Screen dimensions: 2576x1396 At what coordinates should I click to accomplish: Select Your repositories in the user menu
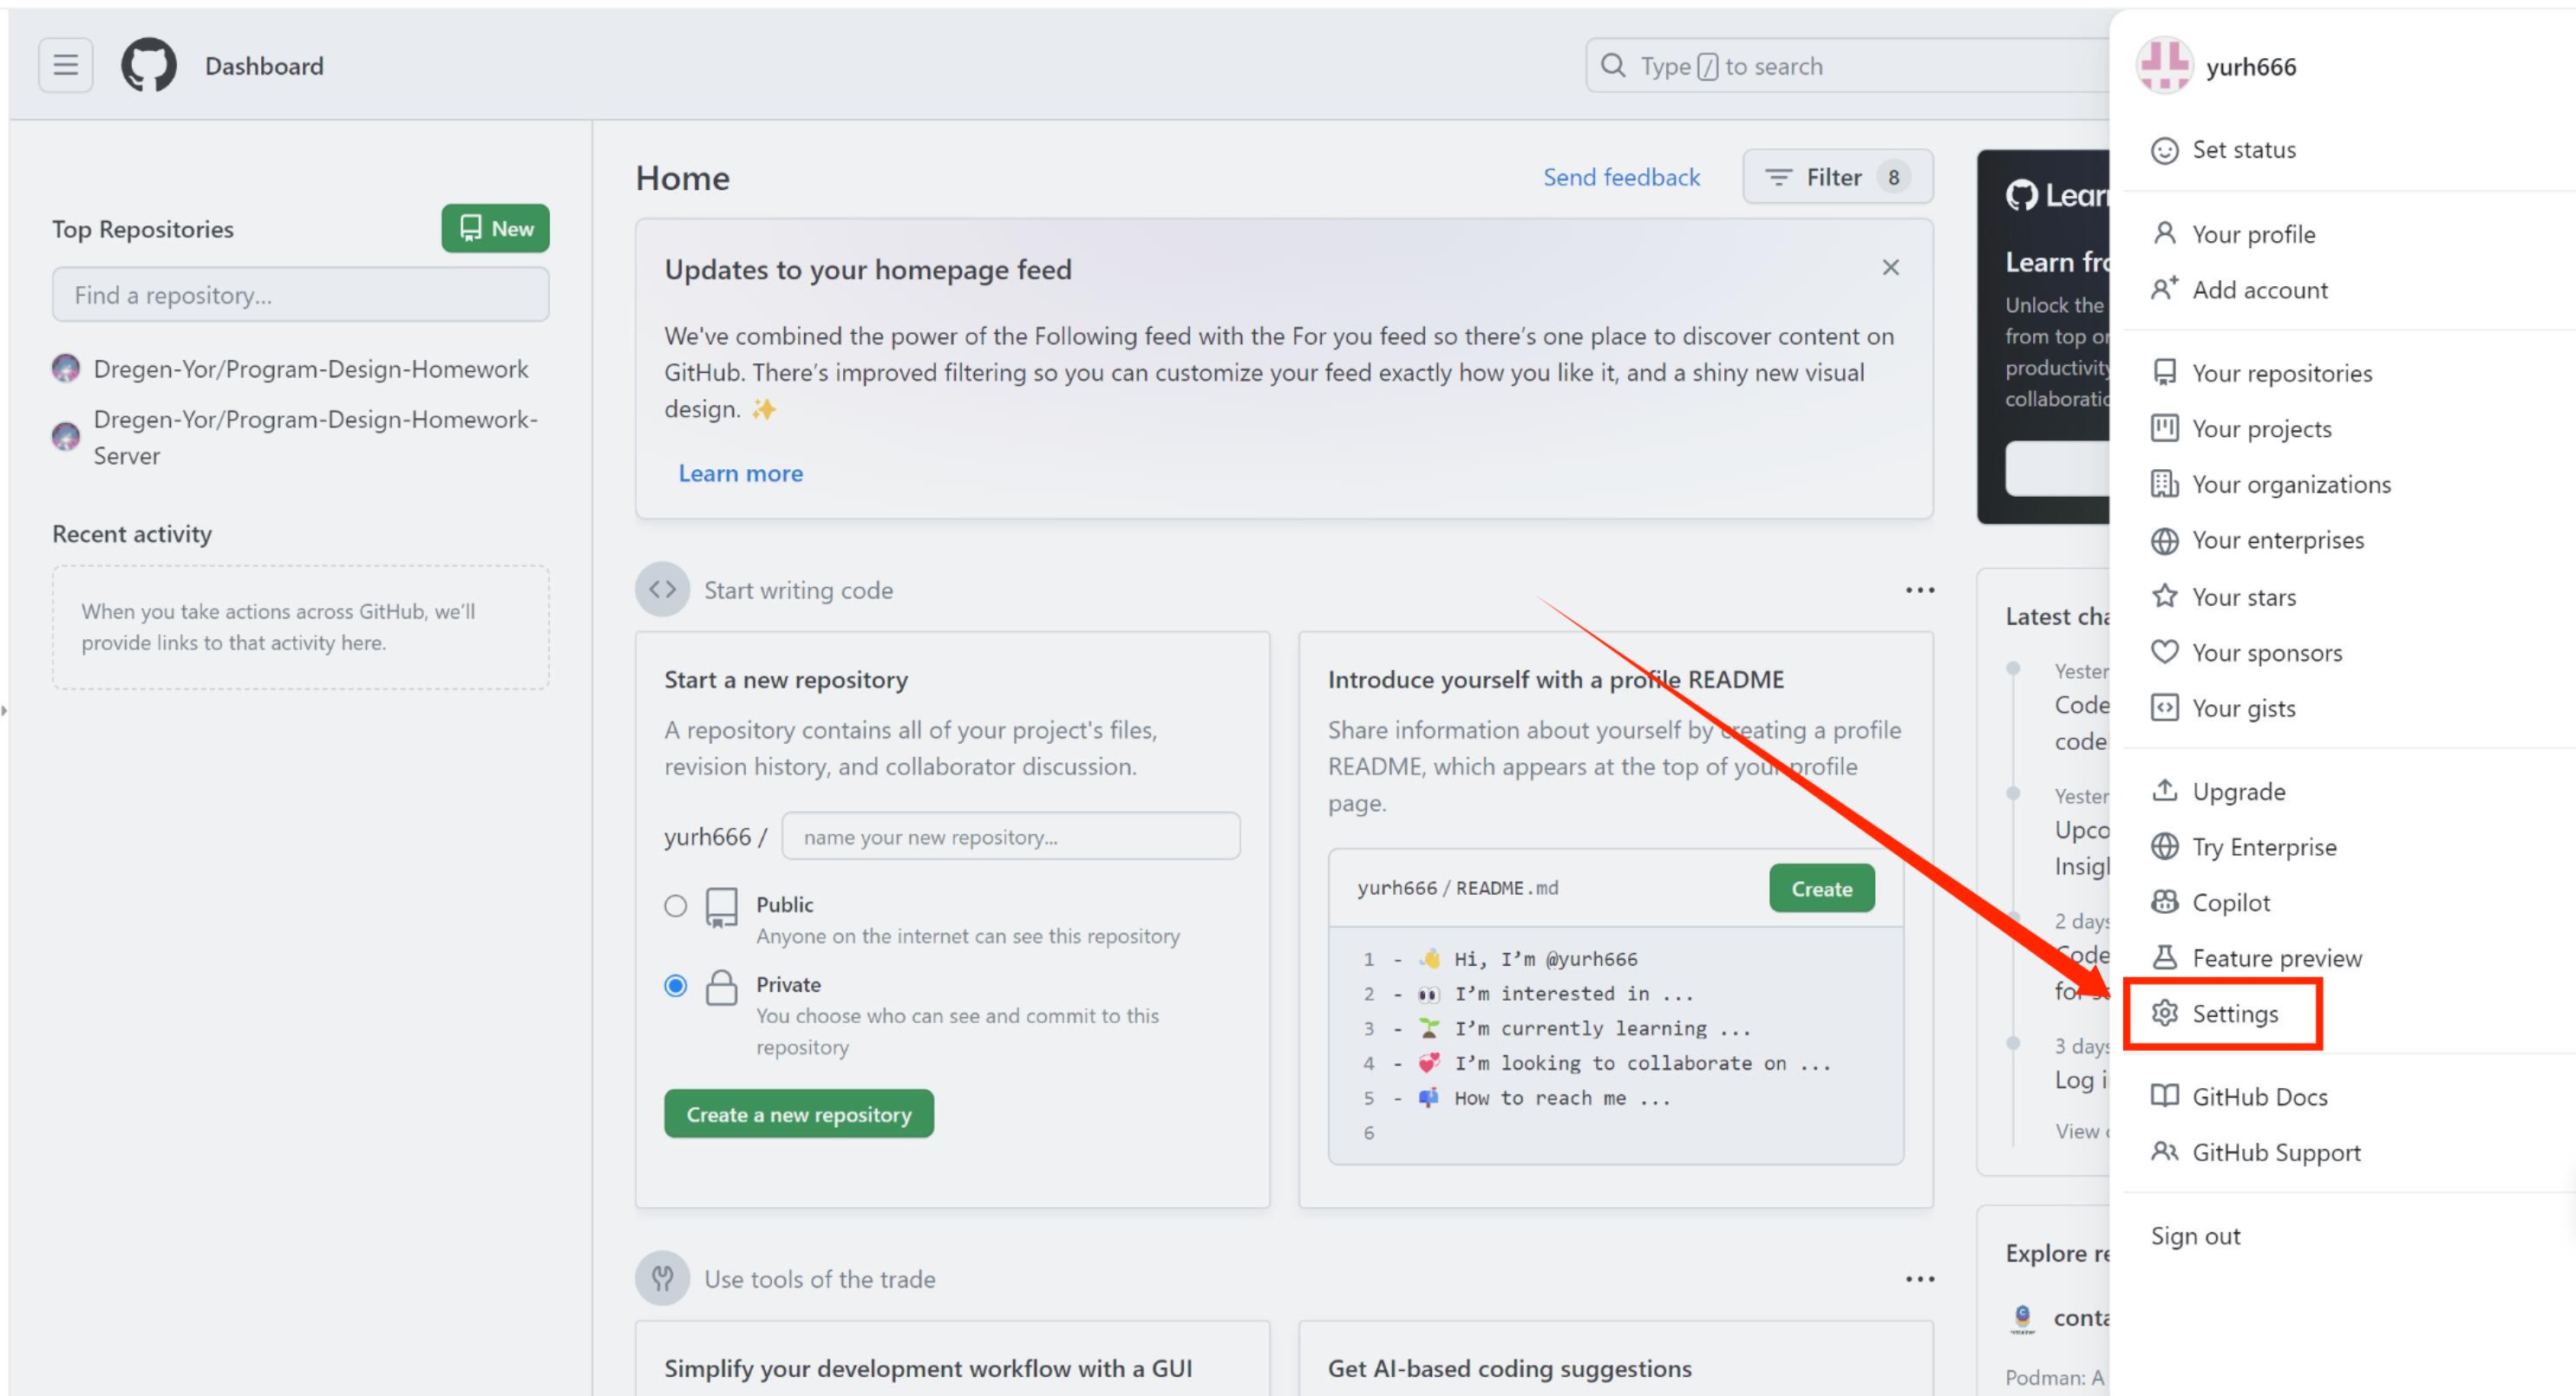tap(2281, 373)
